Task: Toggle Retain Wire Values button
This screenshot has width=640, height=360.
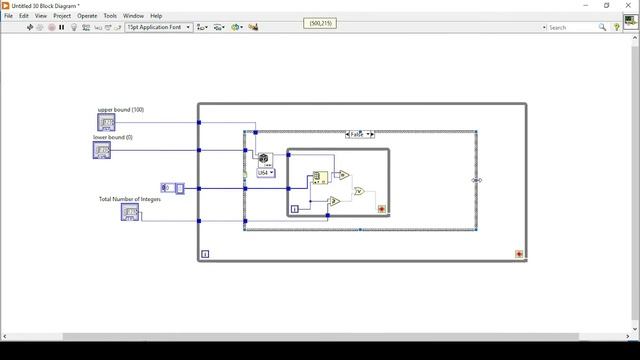Action: pos(86,27)
